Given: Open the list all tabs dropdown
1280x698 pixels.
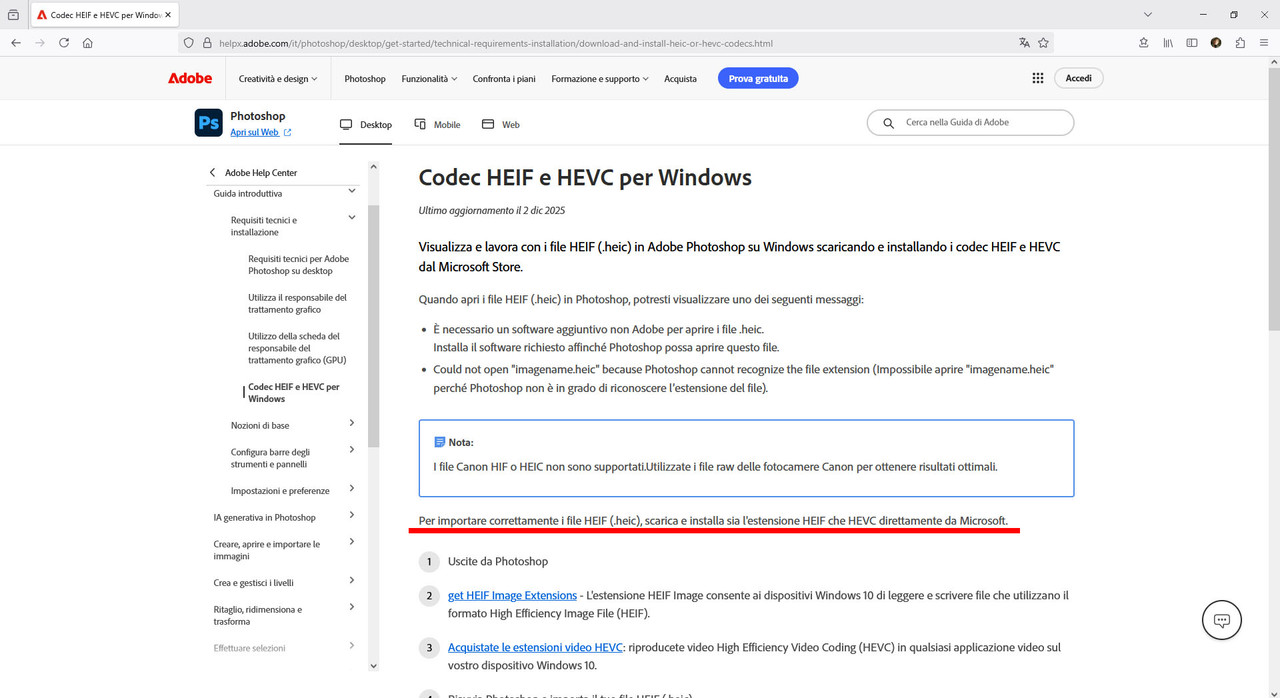Looking at the screenshot, I should click(x=1146, y=15).
